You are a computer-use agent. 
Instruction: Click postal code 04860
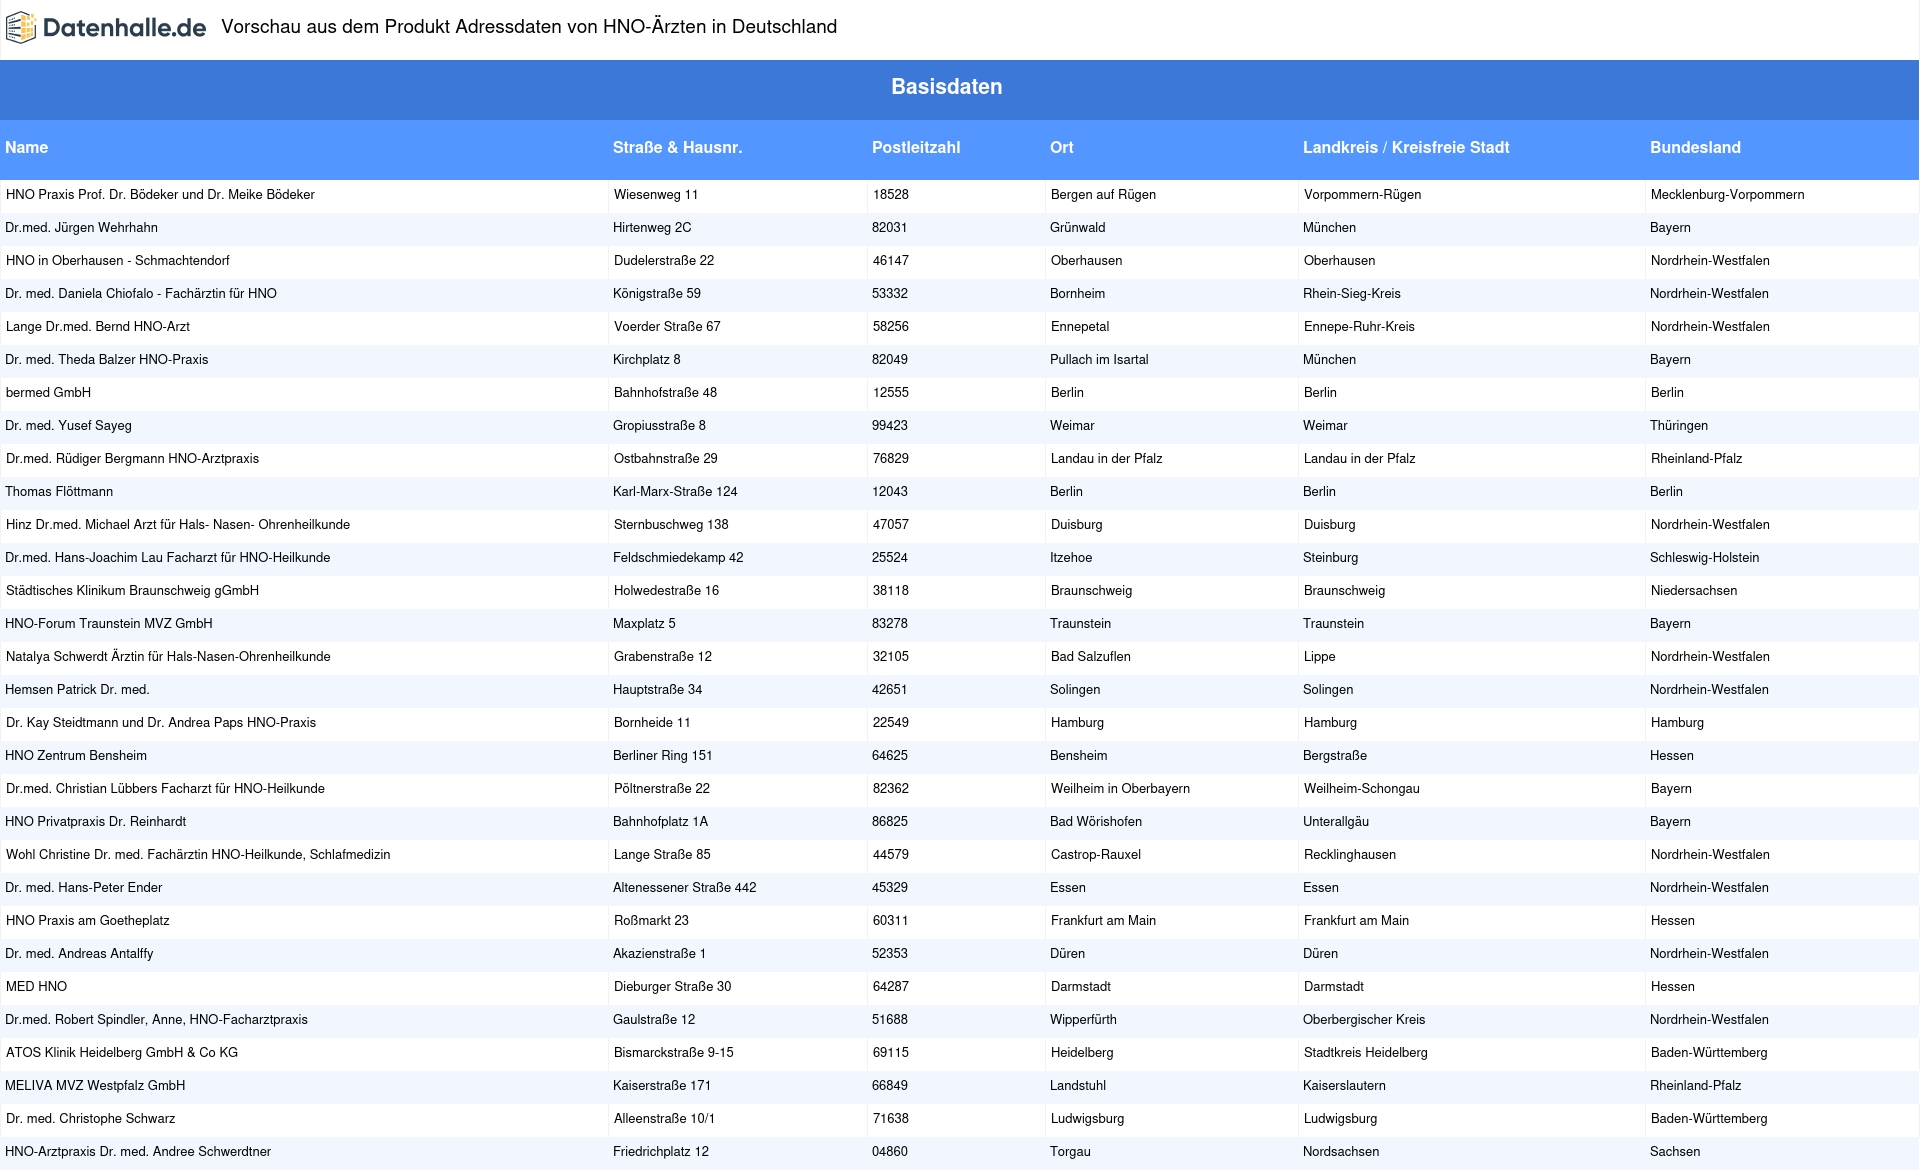click(x=890, y=1152)
